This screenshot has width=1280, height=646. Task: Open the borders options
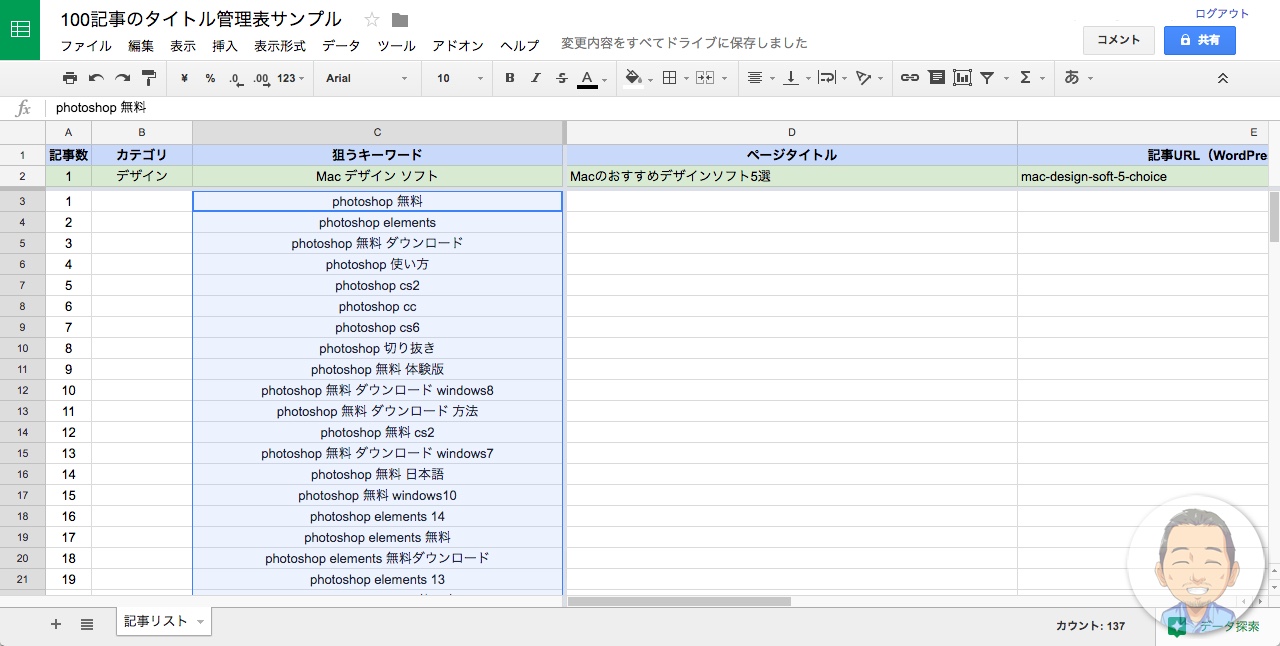click(x=675, y=78)
